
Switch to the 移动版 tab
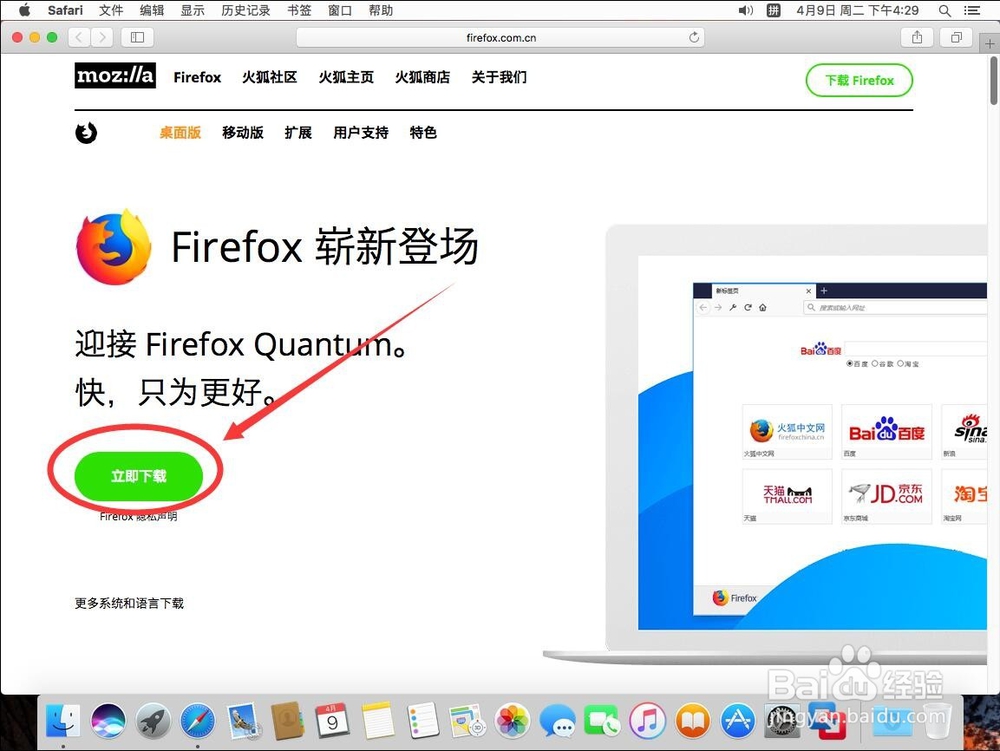point(243,132)
